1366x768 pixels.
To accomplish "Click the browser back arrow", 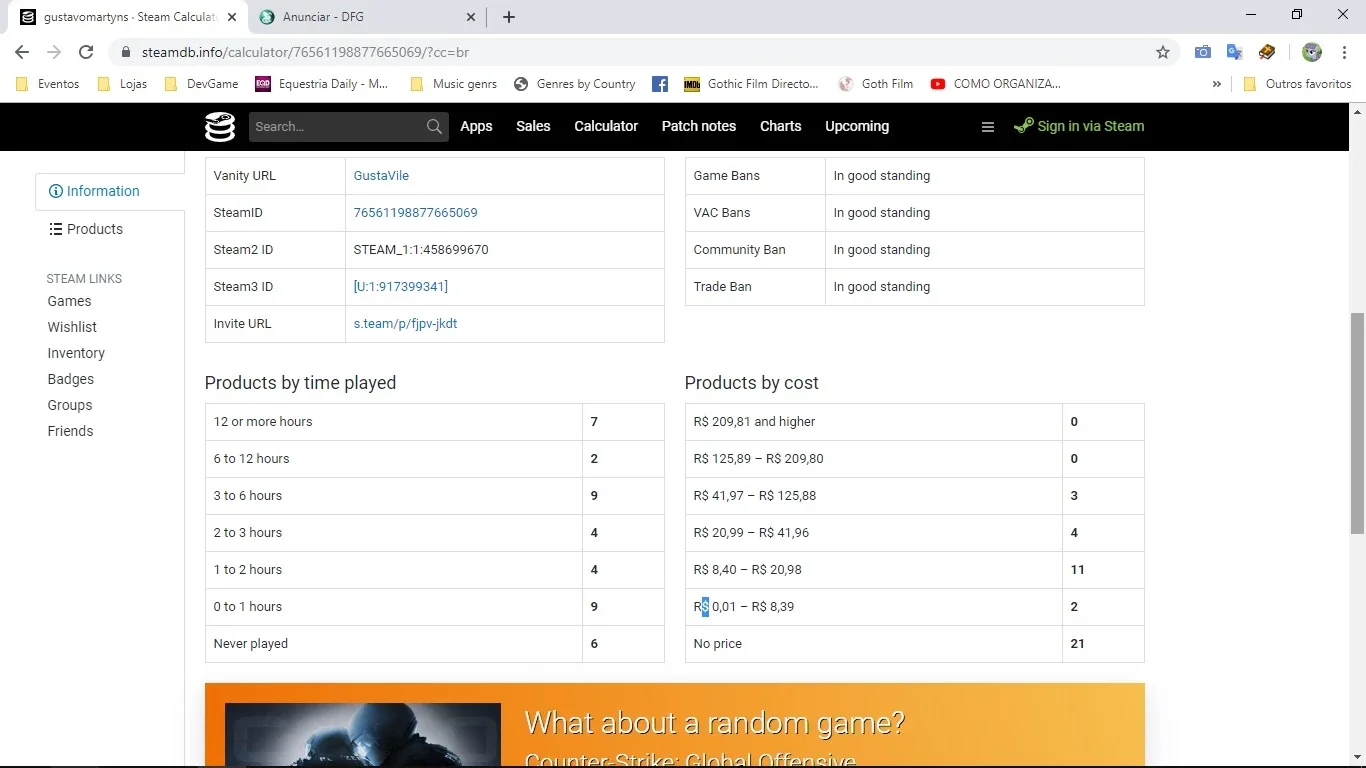I will [x=22, y=52].
